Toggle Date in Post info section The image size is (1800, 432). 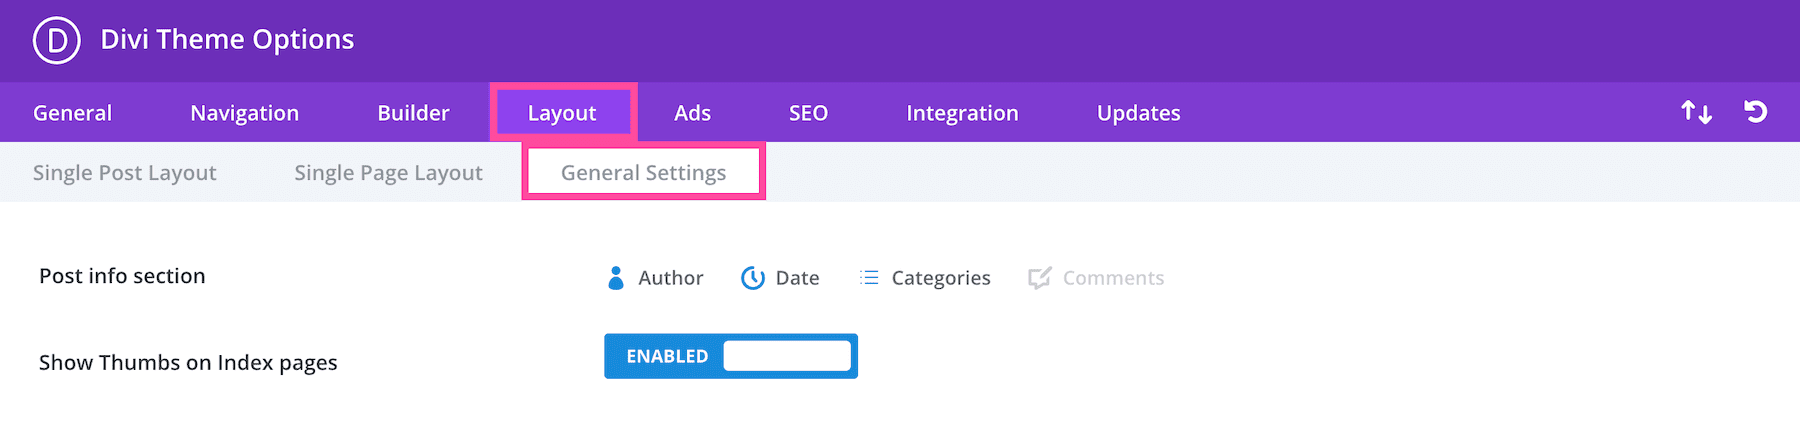pos(780,278)
